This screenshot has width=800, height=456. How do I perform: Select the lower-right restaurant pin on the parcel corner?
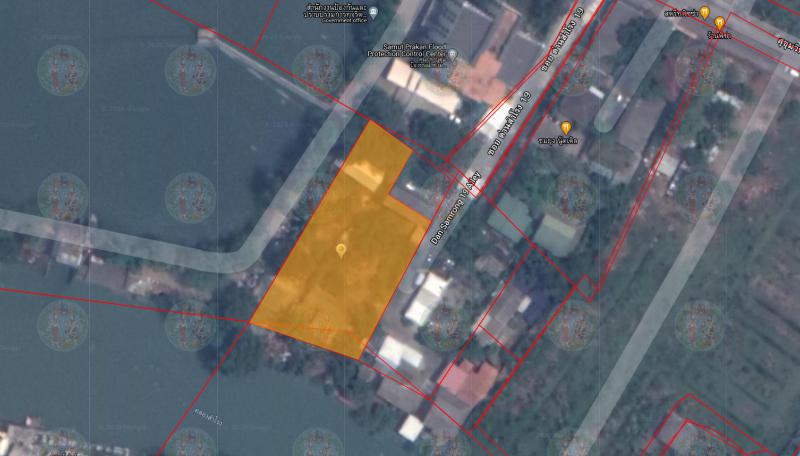tap(719, 23)
